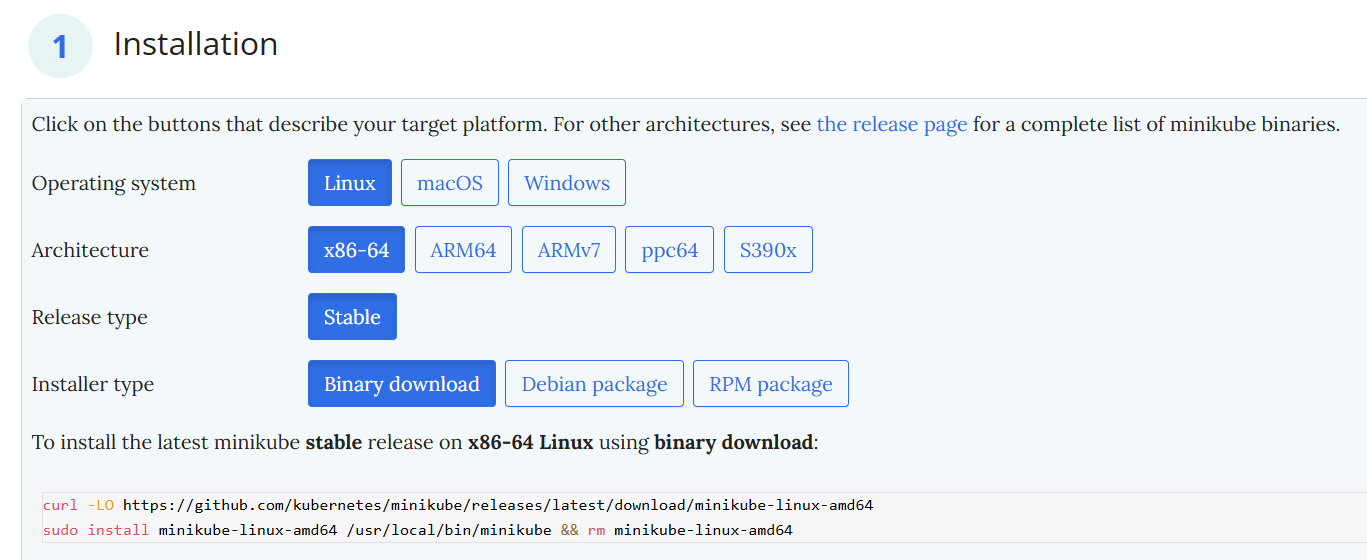
Task: Click the 'To install the latest minikube' sentence
Action: tap(425, 442)
